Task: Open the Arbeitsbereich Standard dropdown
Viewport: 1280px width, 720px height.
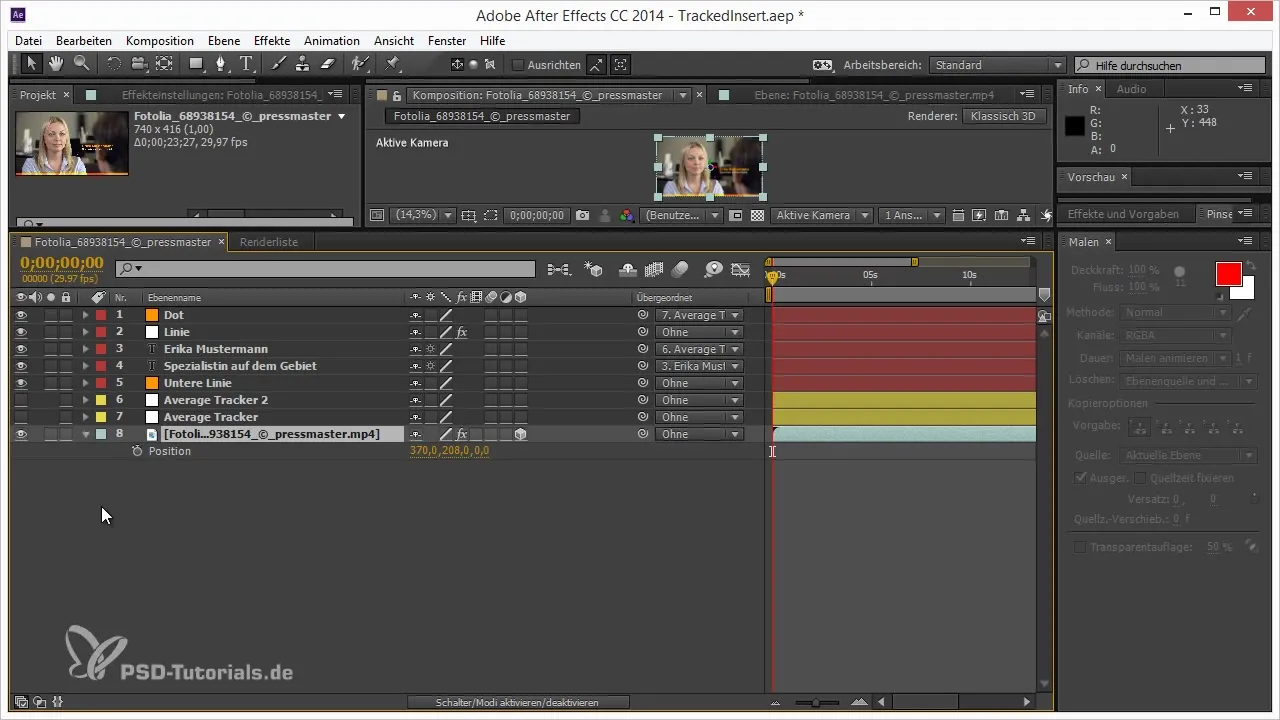Action: [996, 65]
